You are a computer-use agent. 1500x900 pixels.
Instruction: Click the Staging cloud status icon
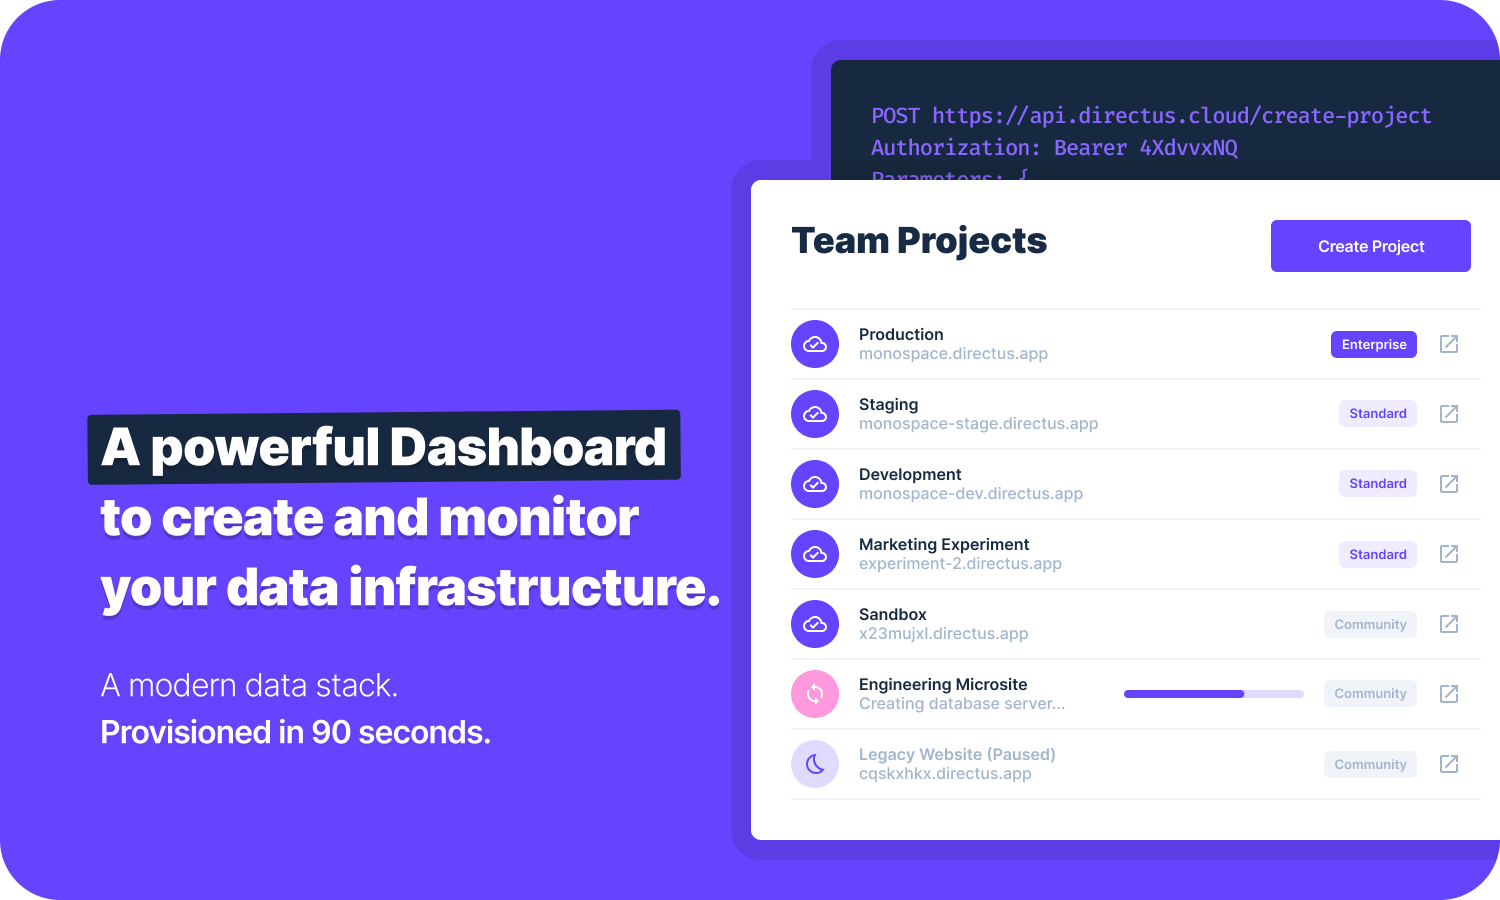815,414
